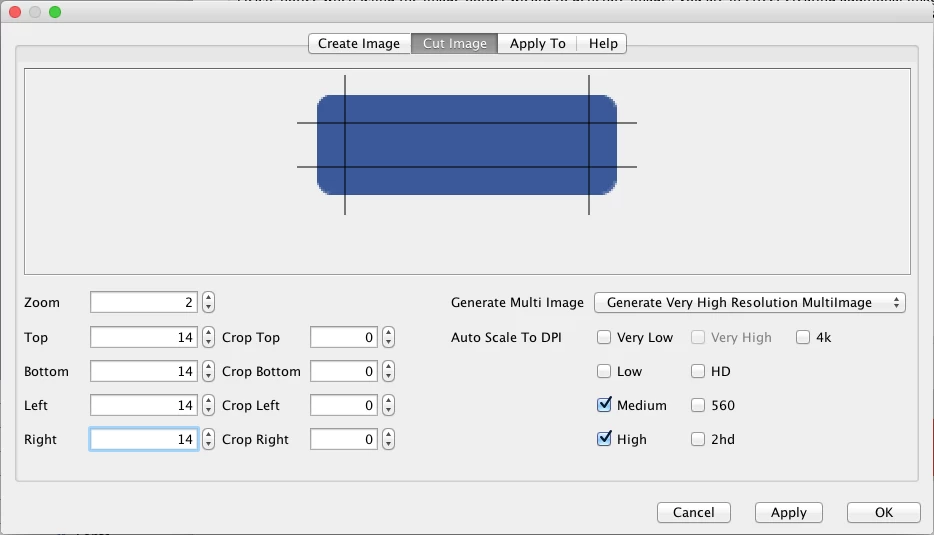Adjust the Zoom stepper arrows

(208, 302)
